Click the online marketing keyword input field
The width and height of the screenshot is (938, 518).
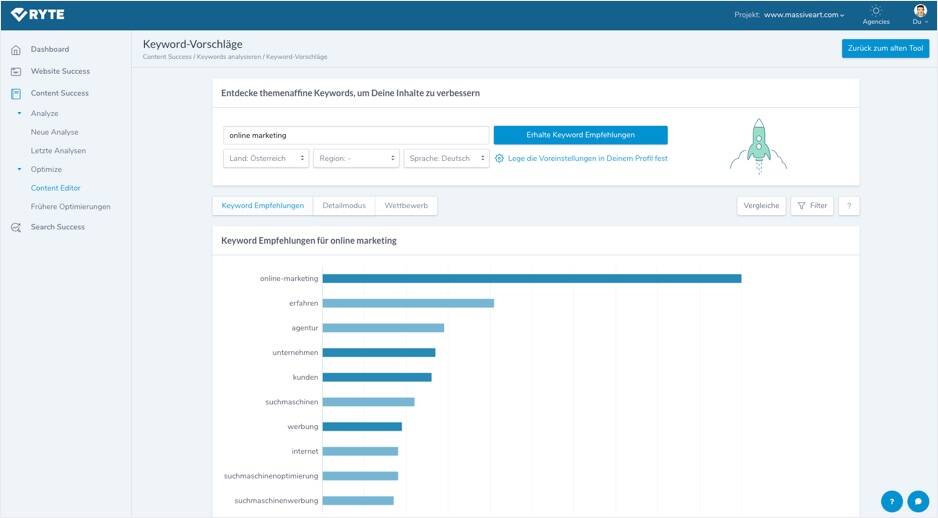(356, 135)
